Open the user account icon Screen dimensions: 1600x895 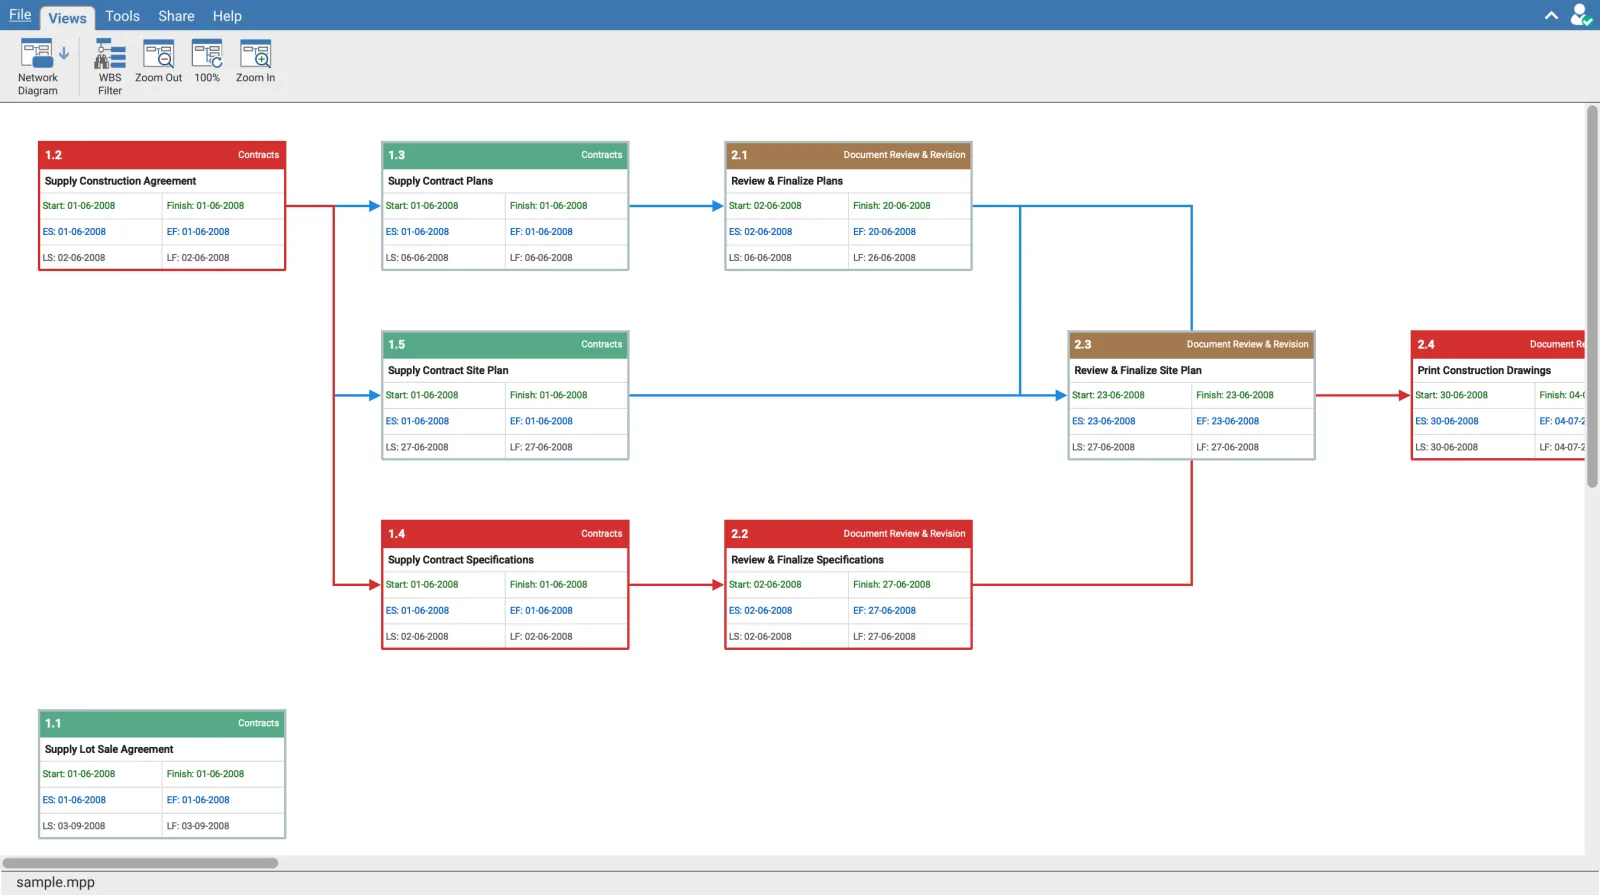coord(1581,15)
